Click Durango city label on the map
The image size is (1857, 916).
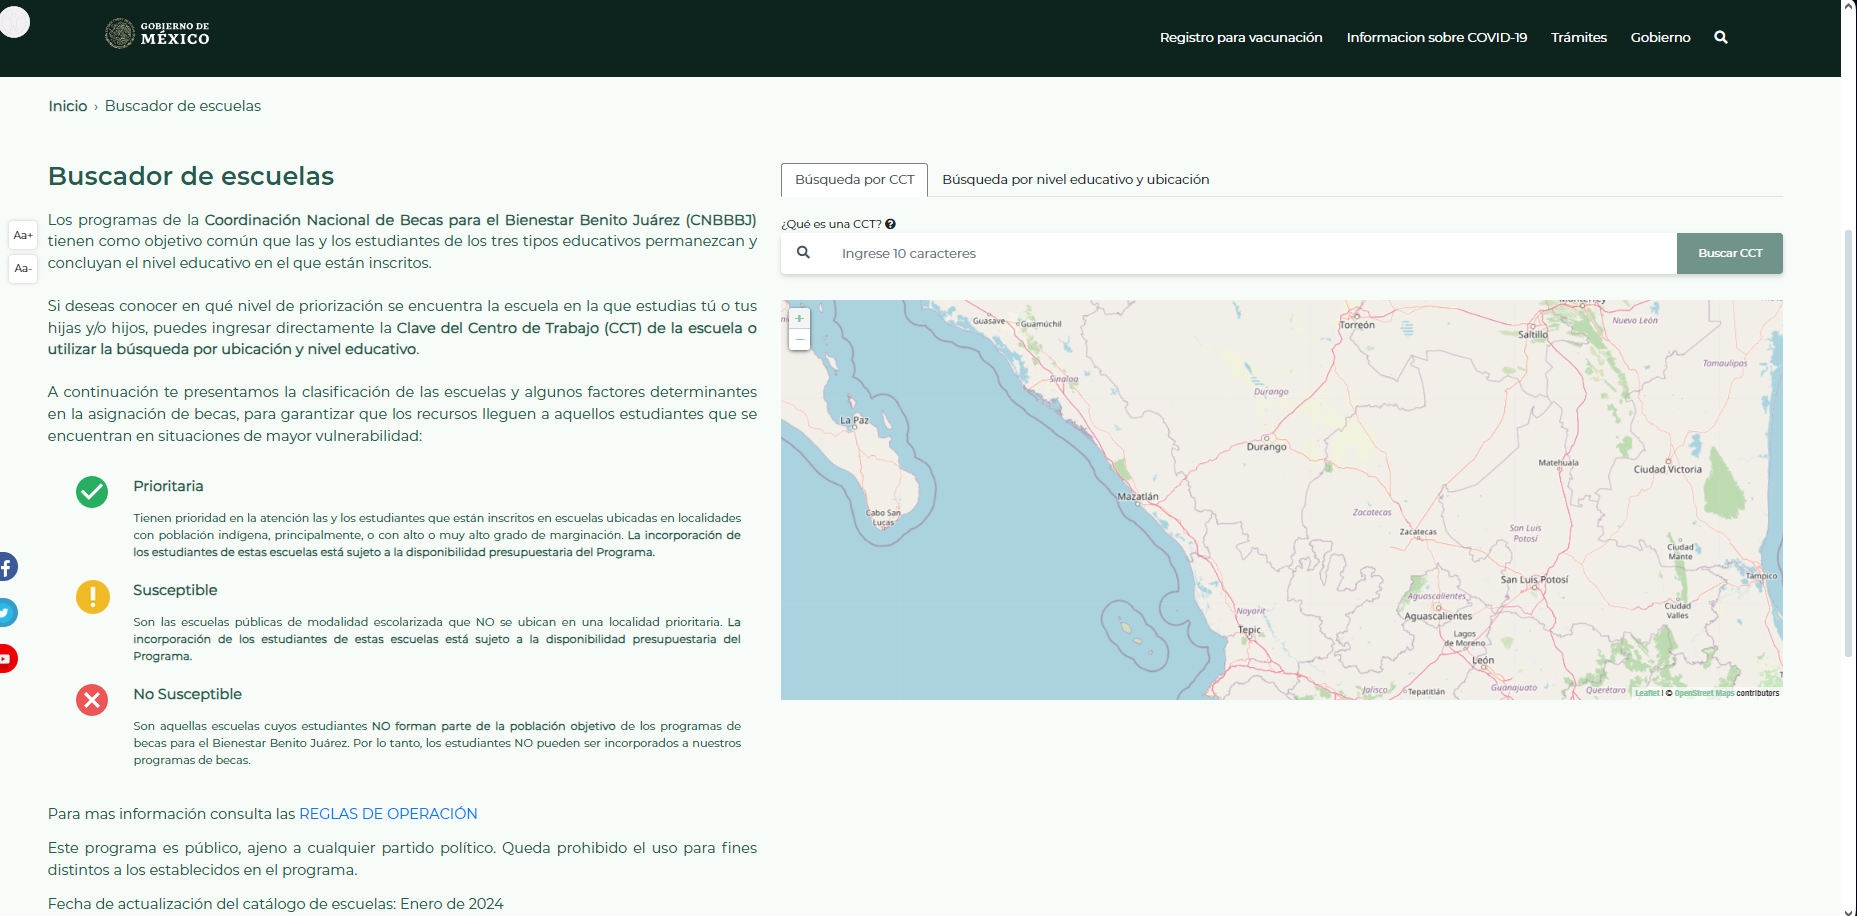[1266, 447]
